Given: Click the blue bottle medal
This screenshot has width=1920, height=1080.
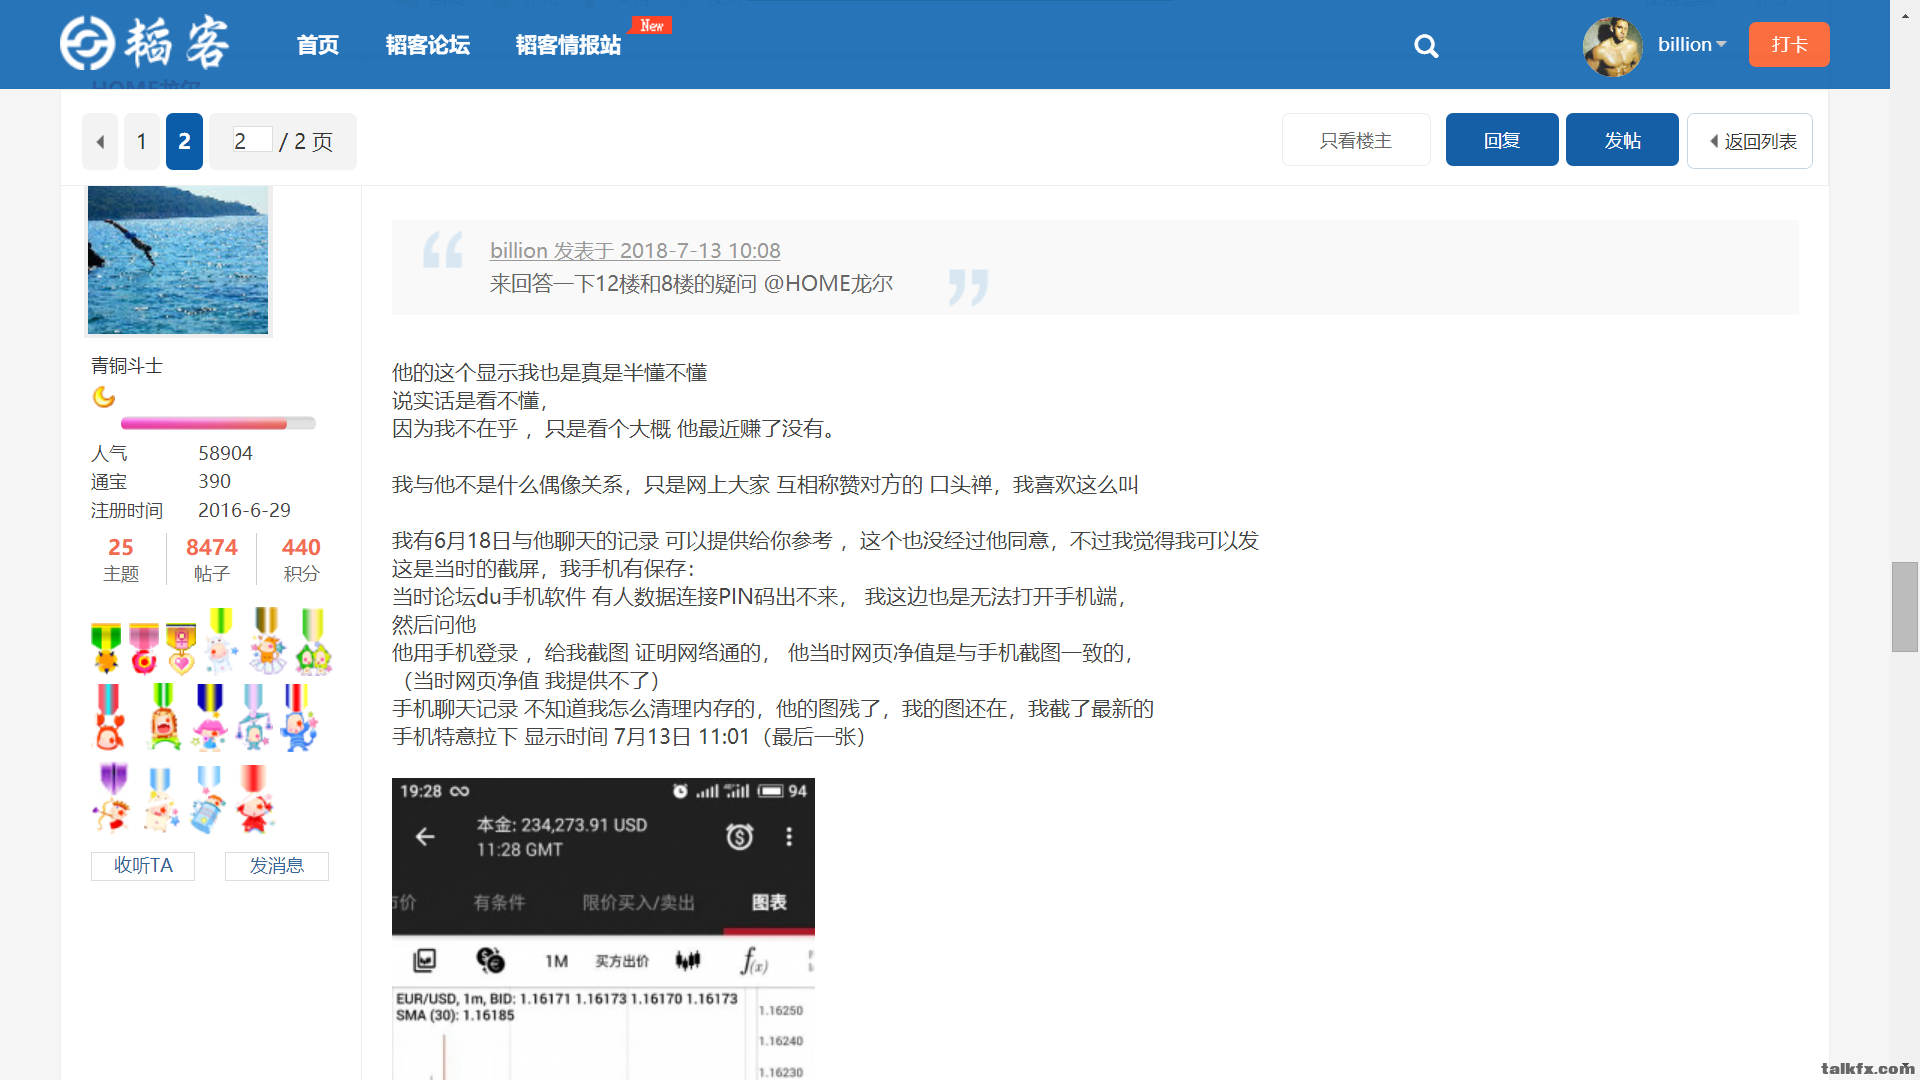Looking at the screenshot, I should point(208,798).
